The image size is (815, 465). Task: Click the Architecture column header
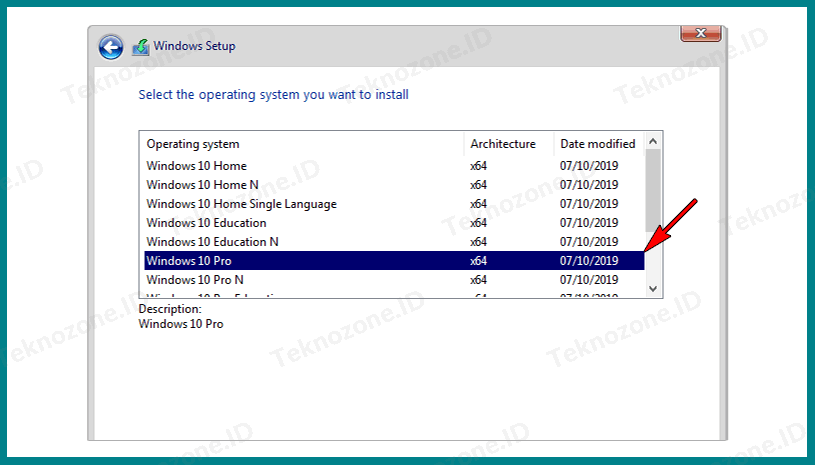(x=509, y=144)
